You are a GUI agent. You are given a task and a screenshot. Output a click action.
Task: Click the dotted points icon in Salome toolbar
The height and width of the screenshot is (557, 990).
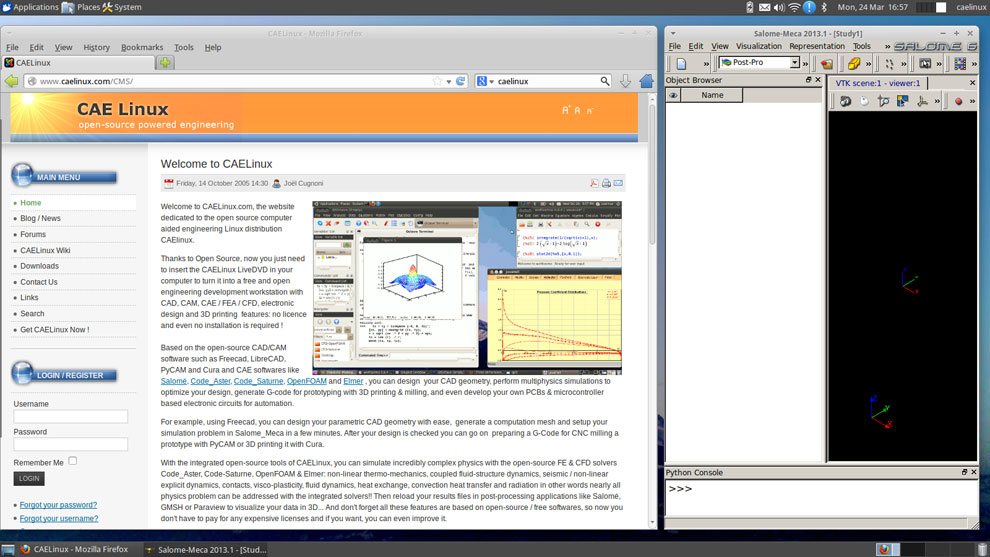890,63
